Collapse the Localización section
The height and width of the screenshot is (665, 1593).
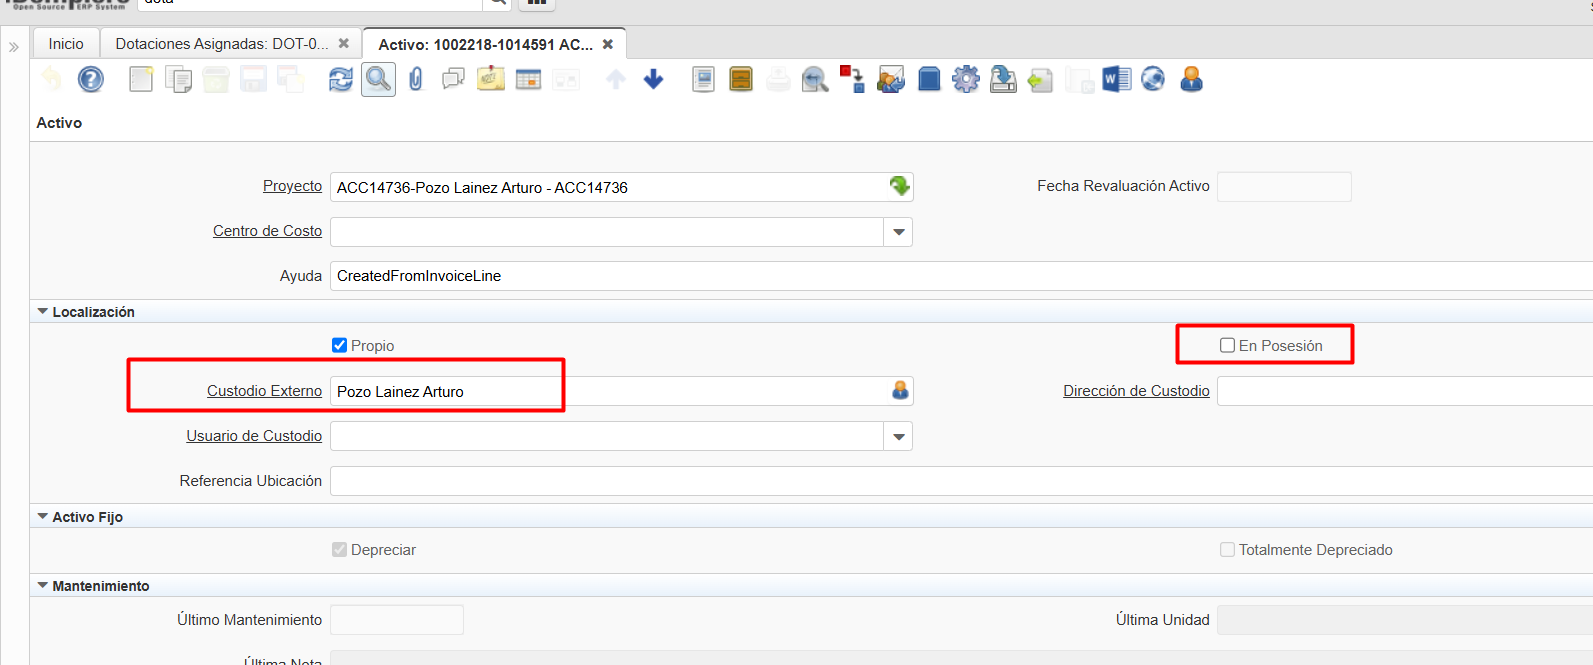[43, 312]
